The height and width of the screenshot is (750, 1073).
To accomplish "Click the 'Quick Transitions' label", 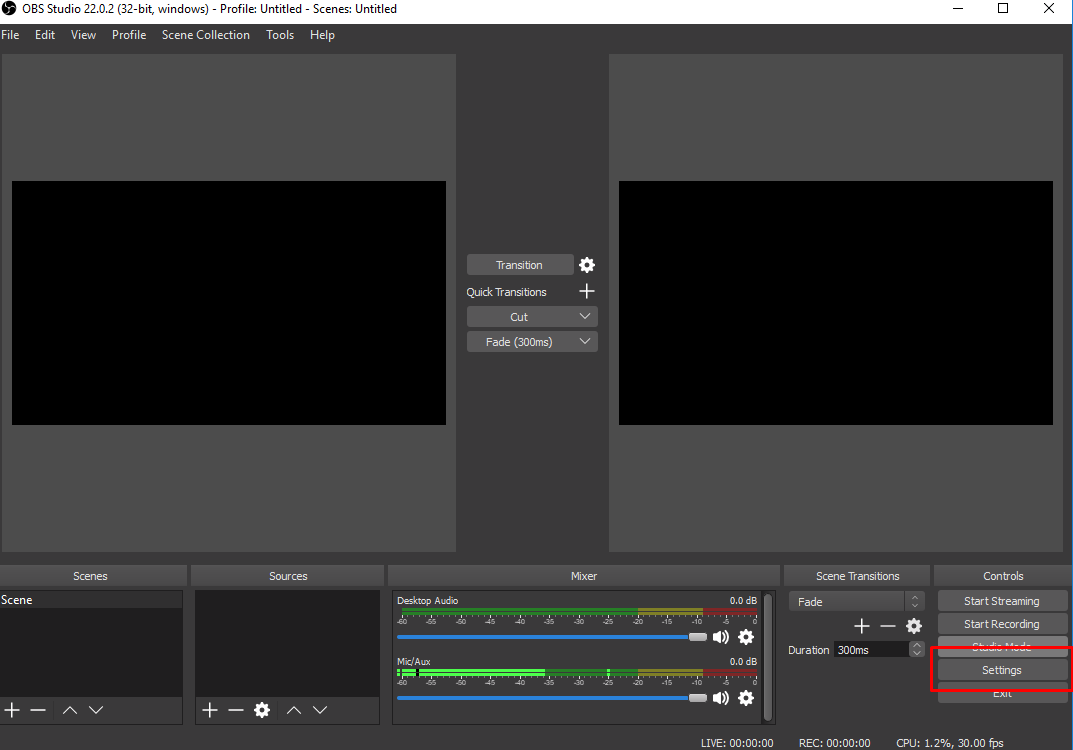I will pos(506,292).
